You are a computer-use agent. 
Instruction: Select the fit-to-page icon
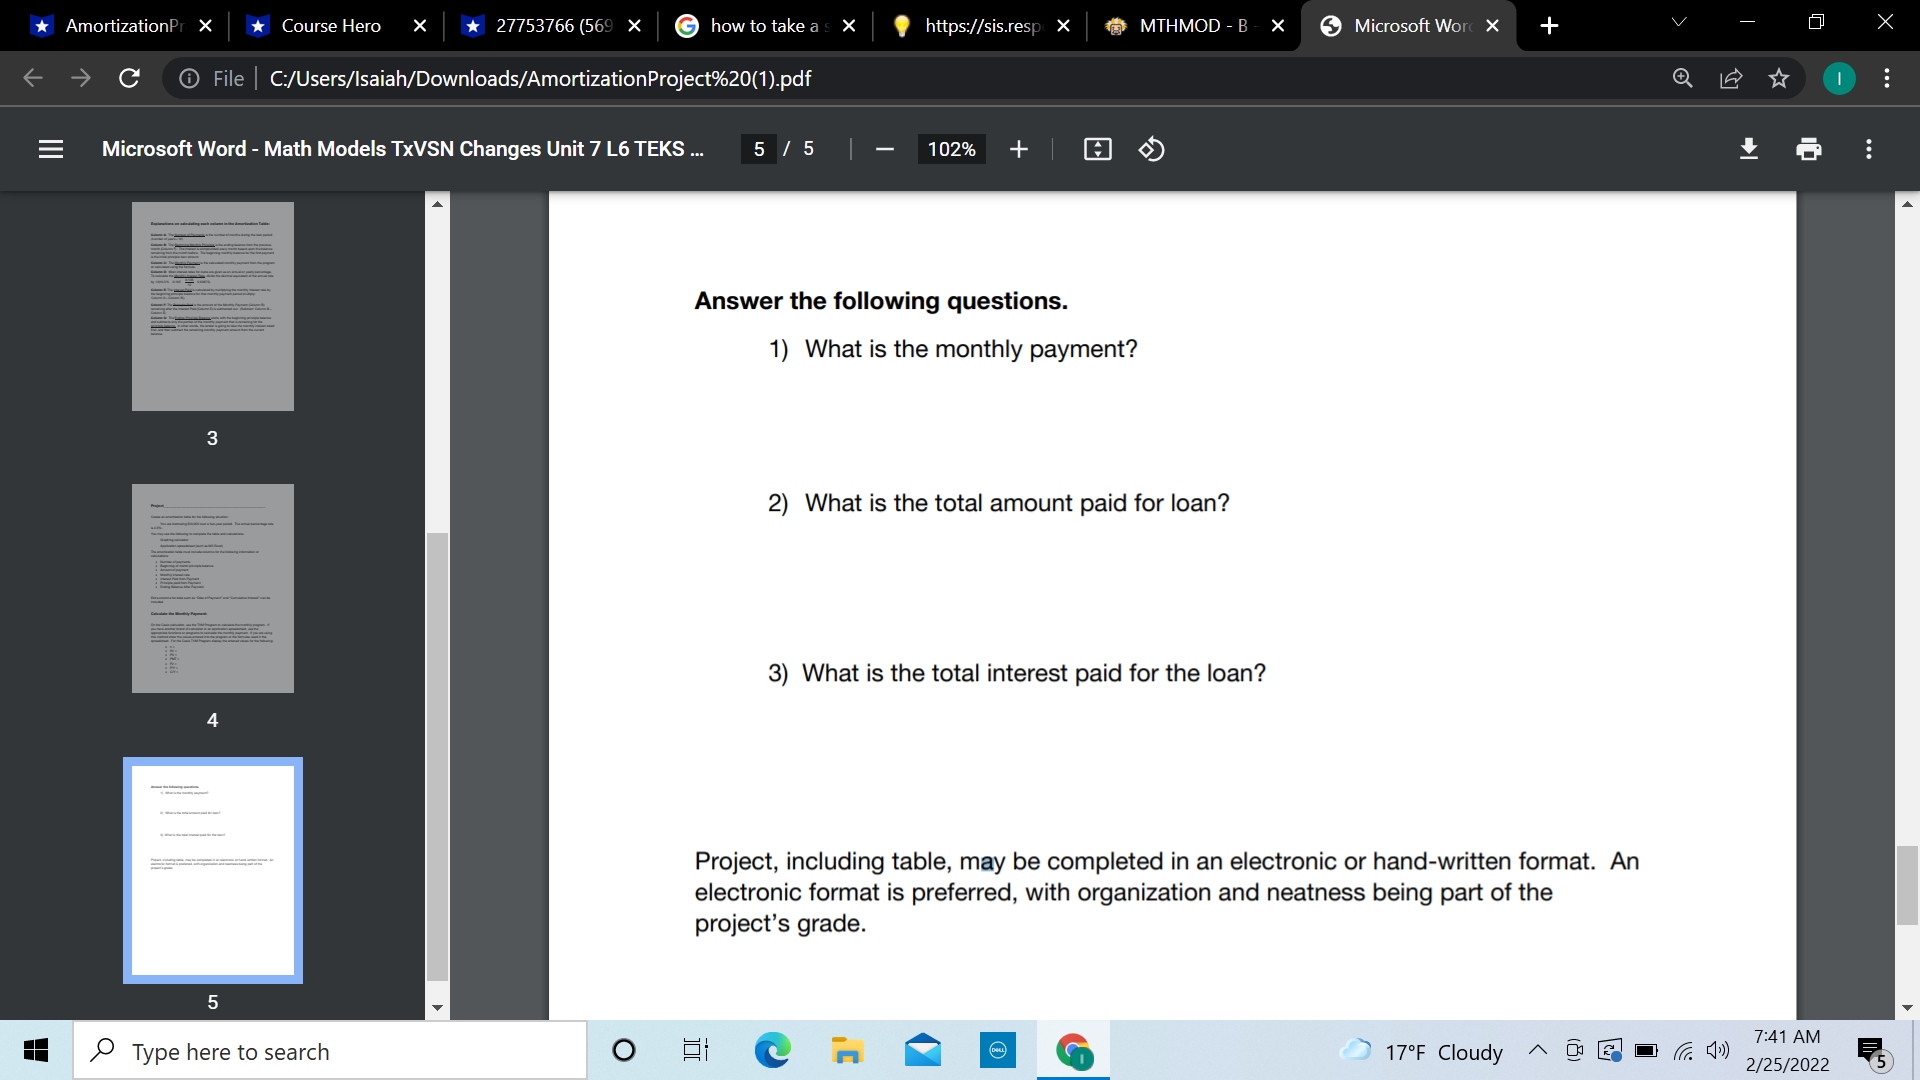1097,149
